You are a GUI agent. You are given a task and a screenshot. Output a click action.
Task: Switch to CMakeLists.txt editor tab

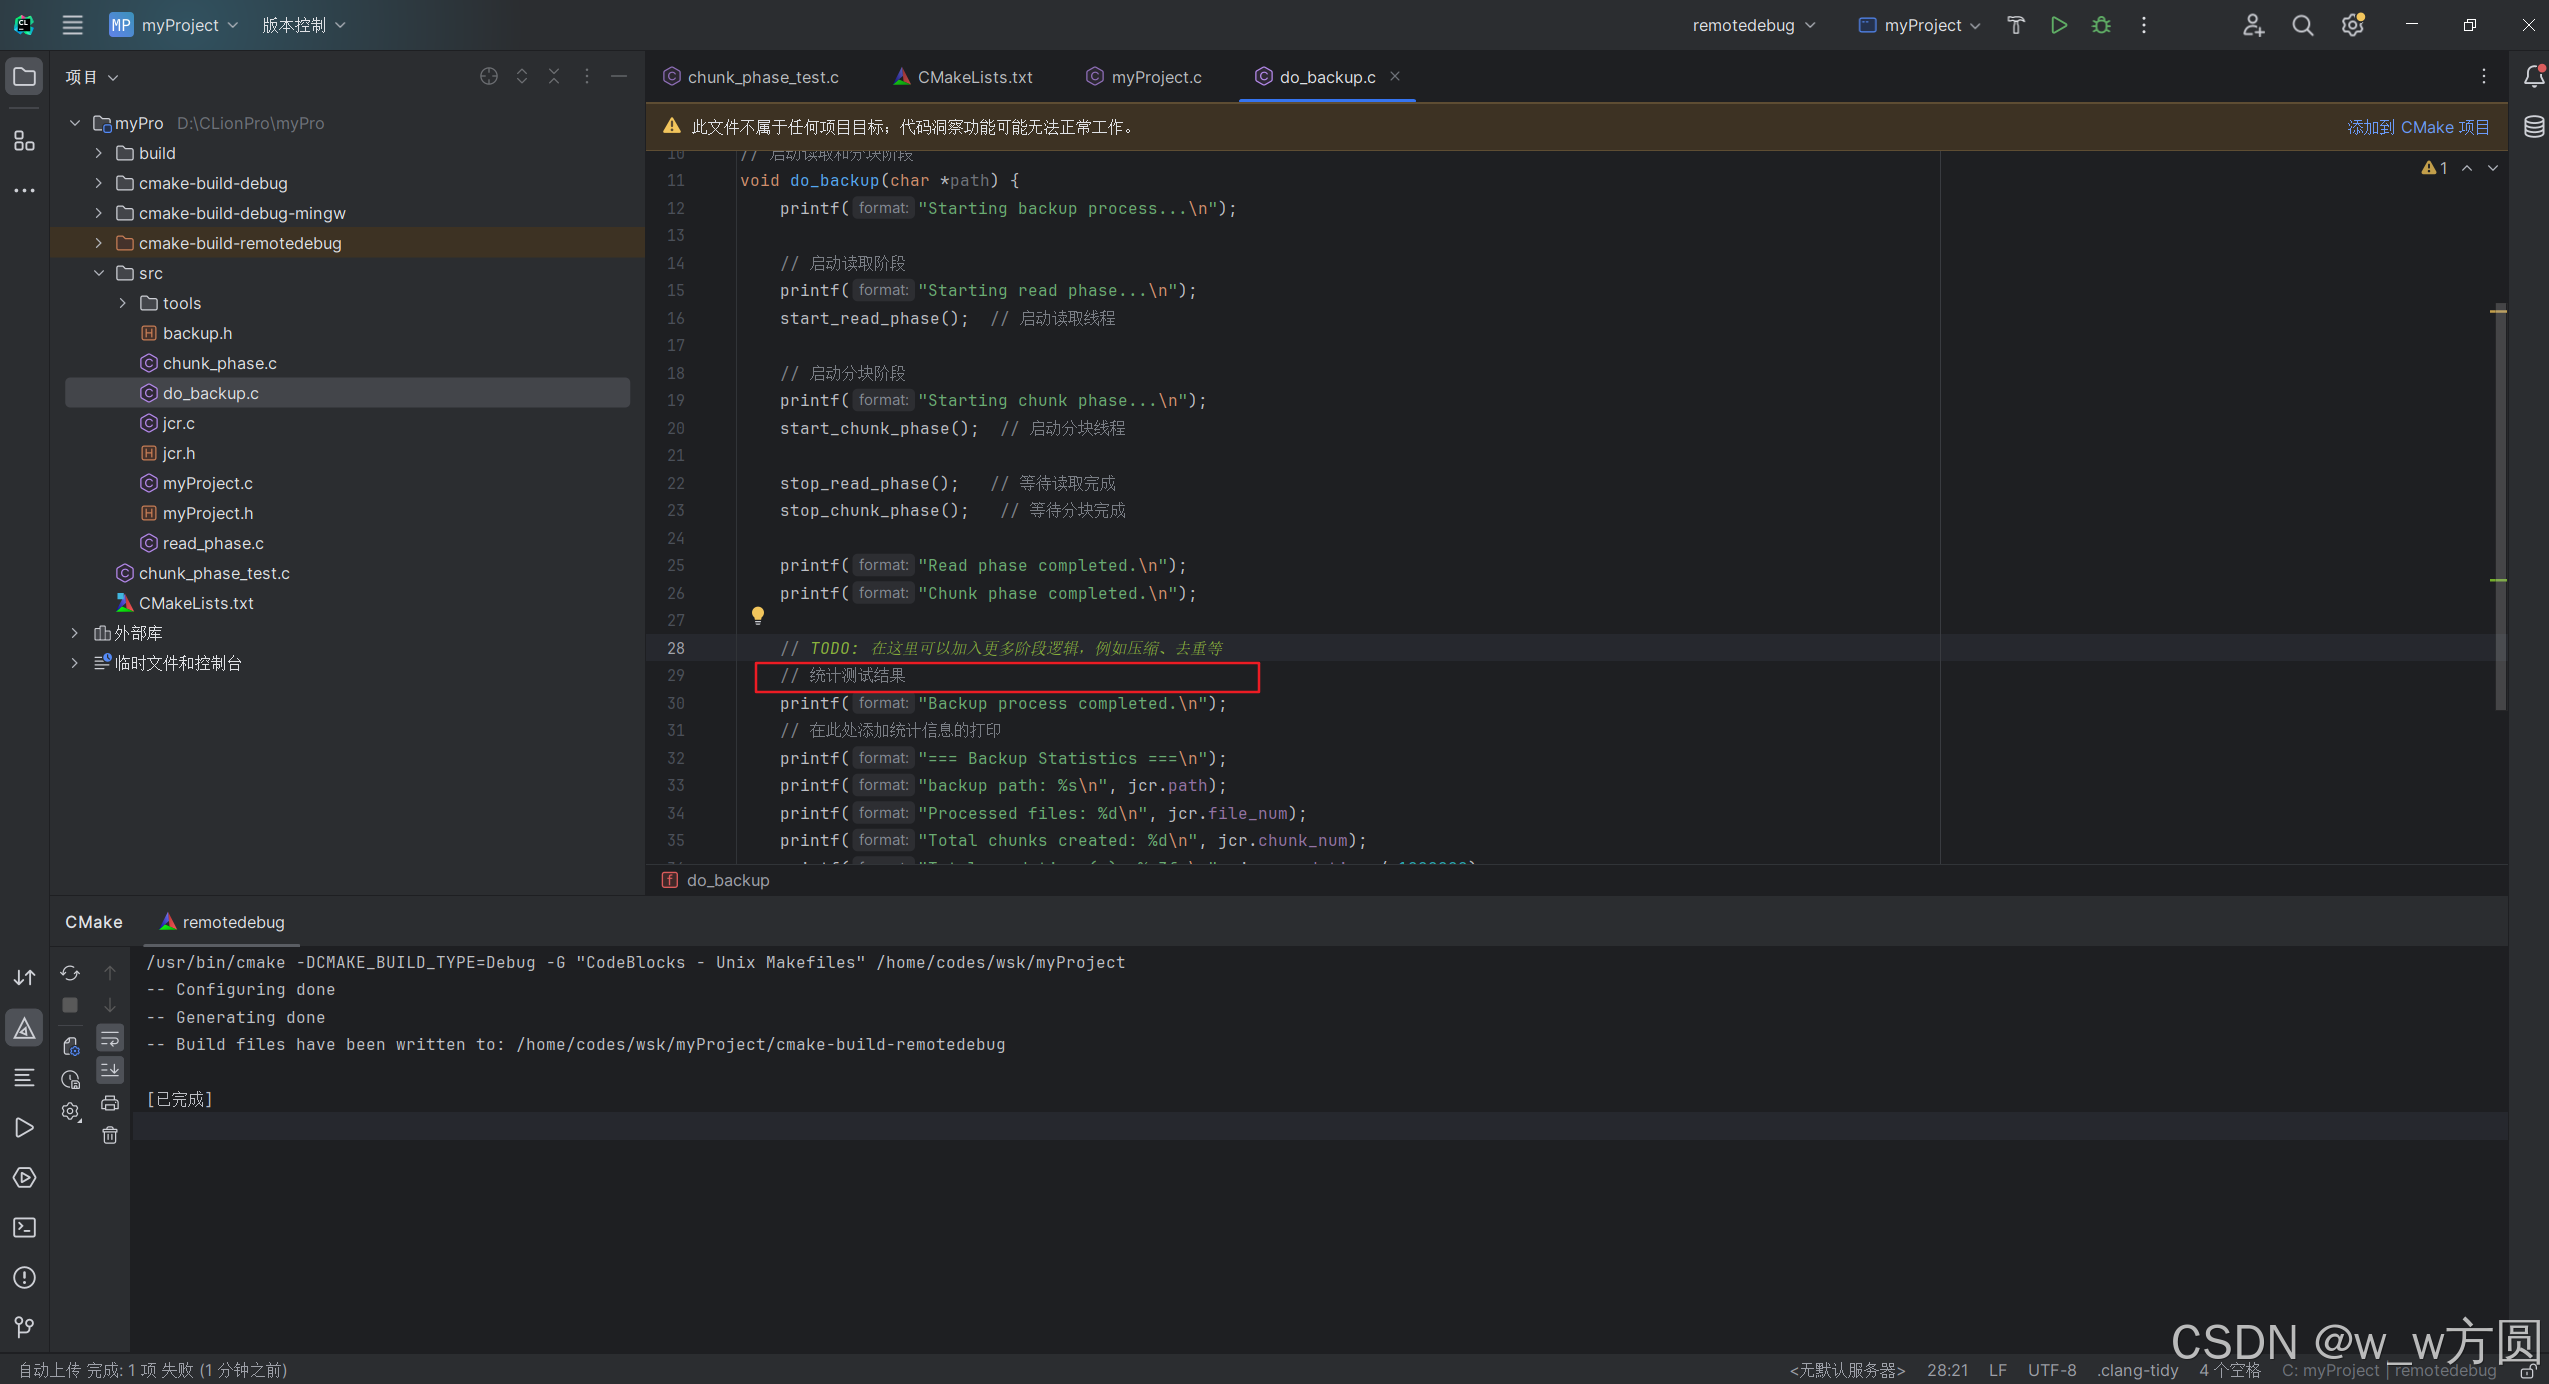click(964, 77)
